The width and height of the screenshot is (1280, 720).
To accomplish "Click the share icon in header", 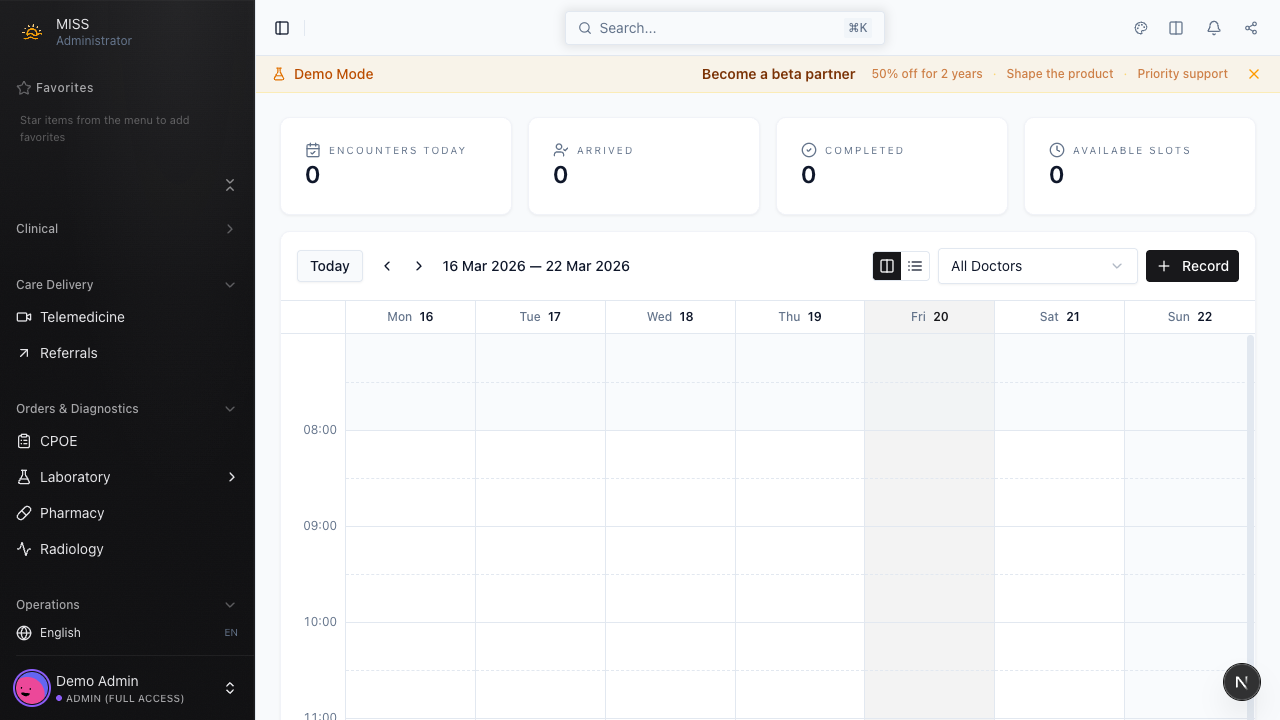I will pyautogui.click(x=1251, y=28).
